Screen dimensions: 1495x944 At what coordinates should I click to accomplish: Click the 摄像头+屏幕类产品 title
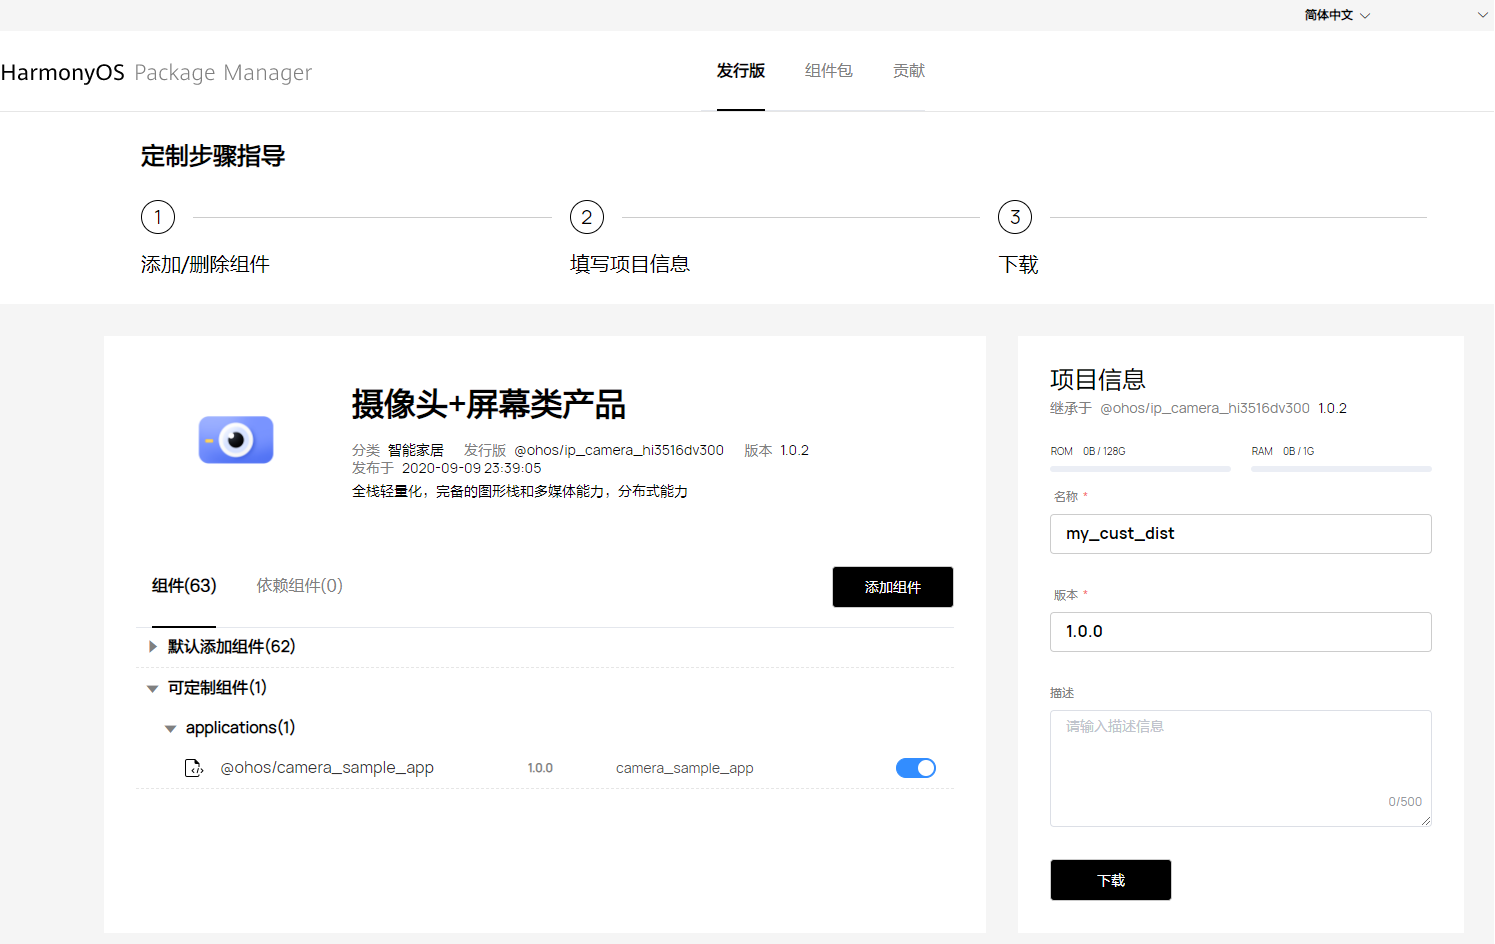point(489,405)
